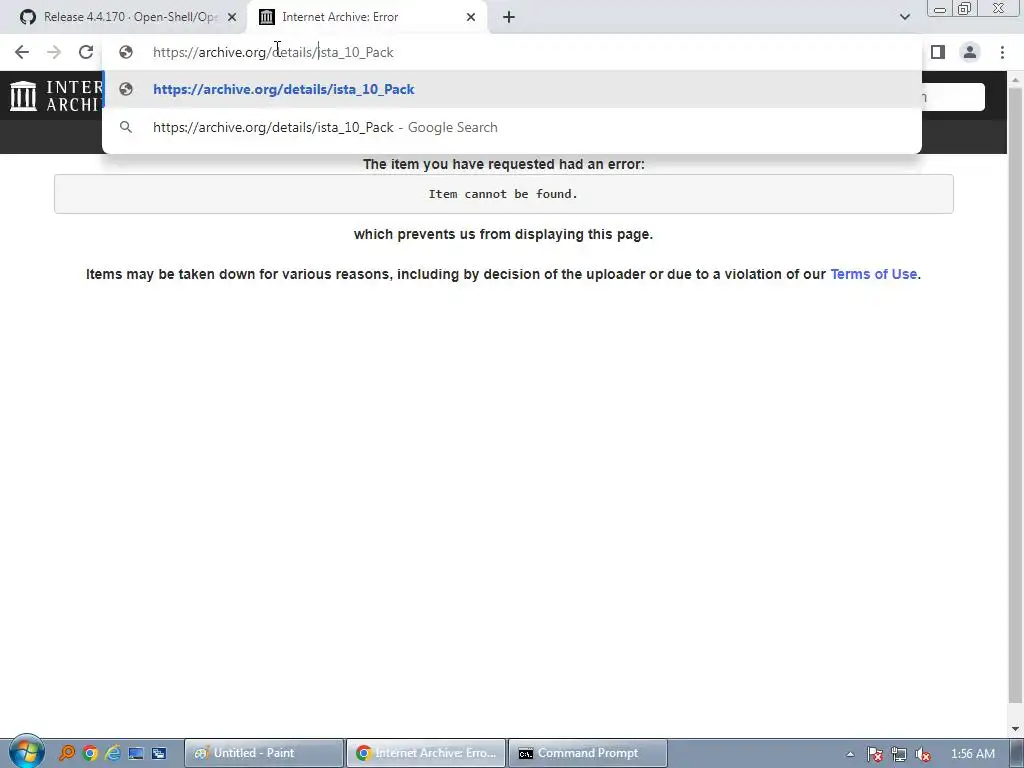
Task: Click the muted volume tray icon
Action: (x=923, y=754)
